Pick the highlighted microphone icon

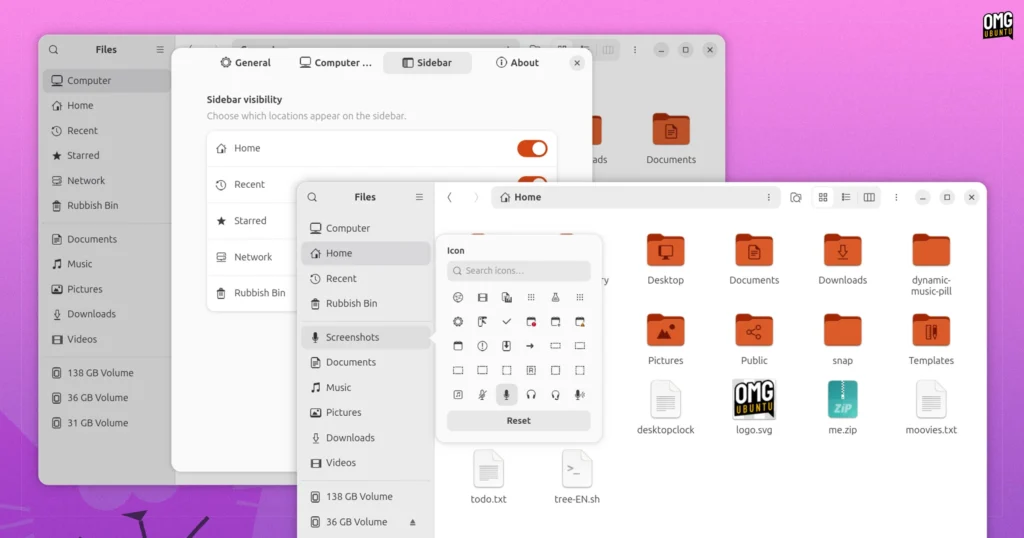point(507,394)
